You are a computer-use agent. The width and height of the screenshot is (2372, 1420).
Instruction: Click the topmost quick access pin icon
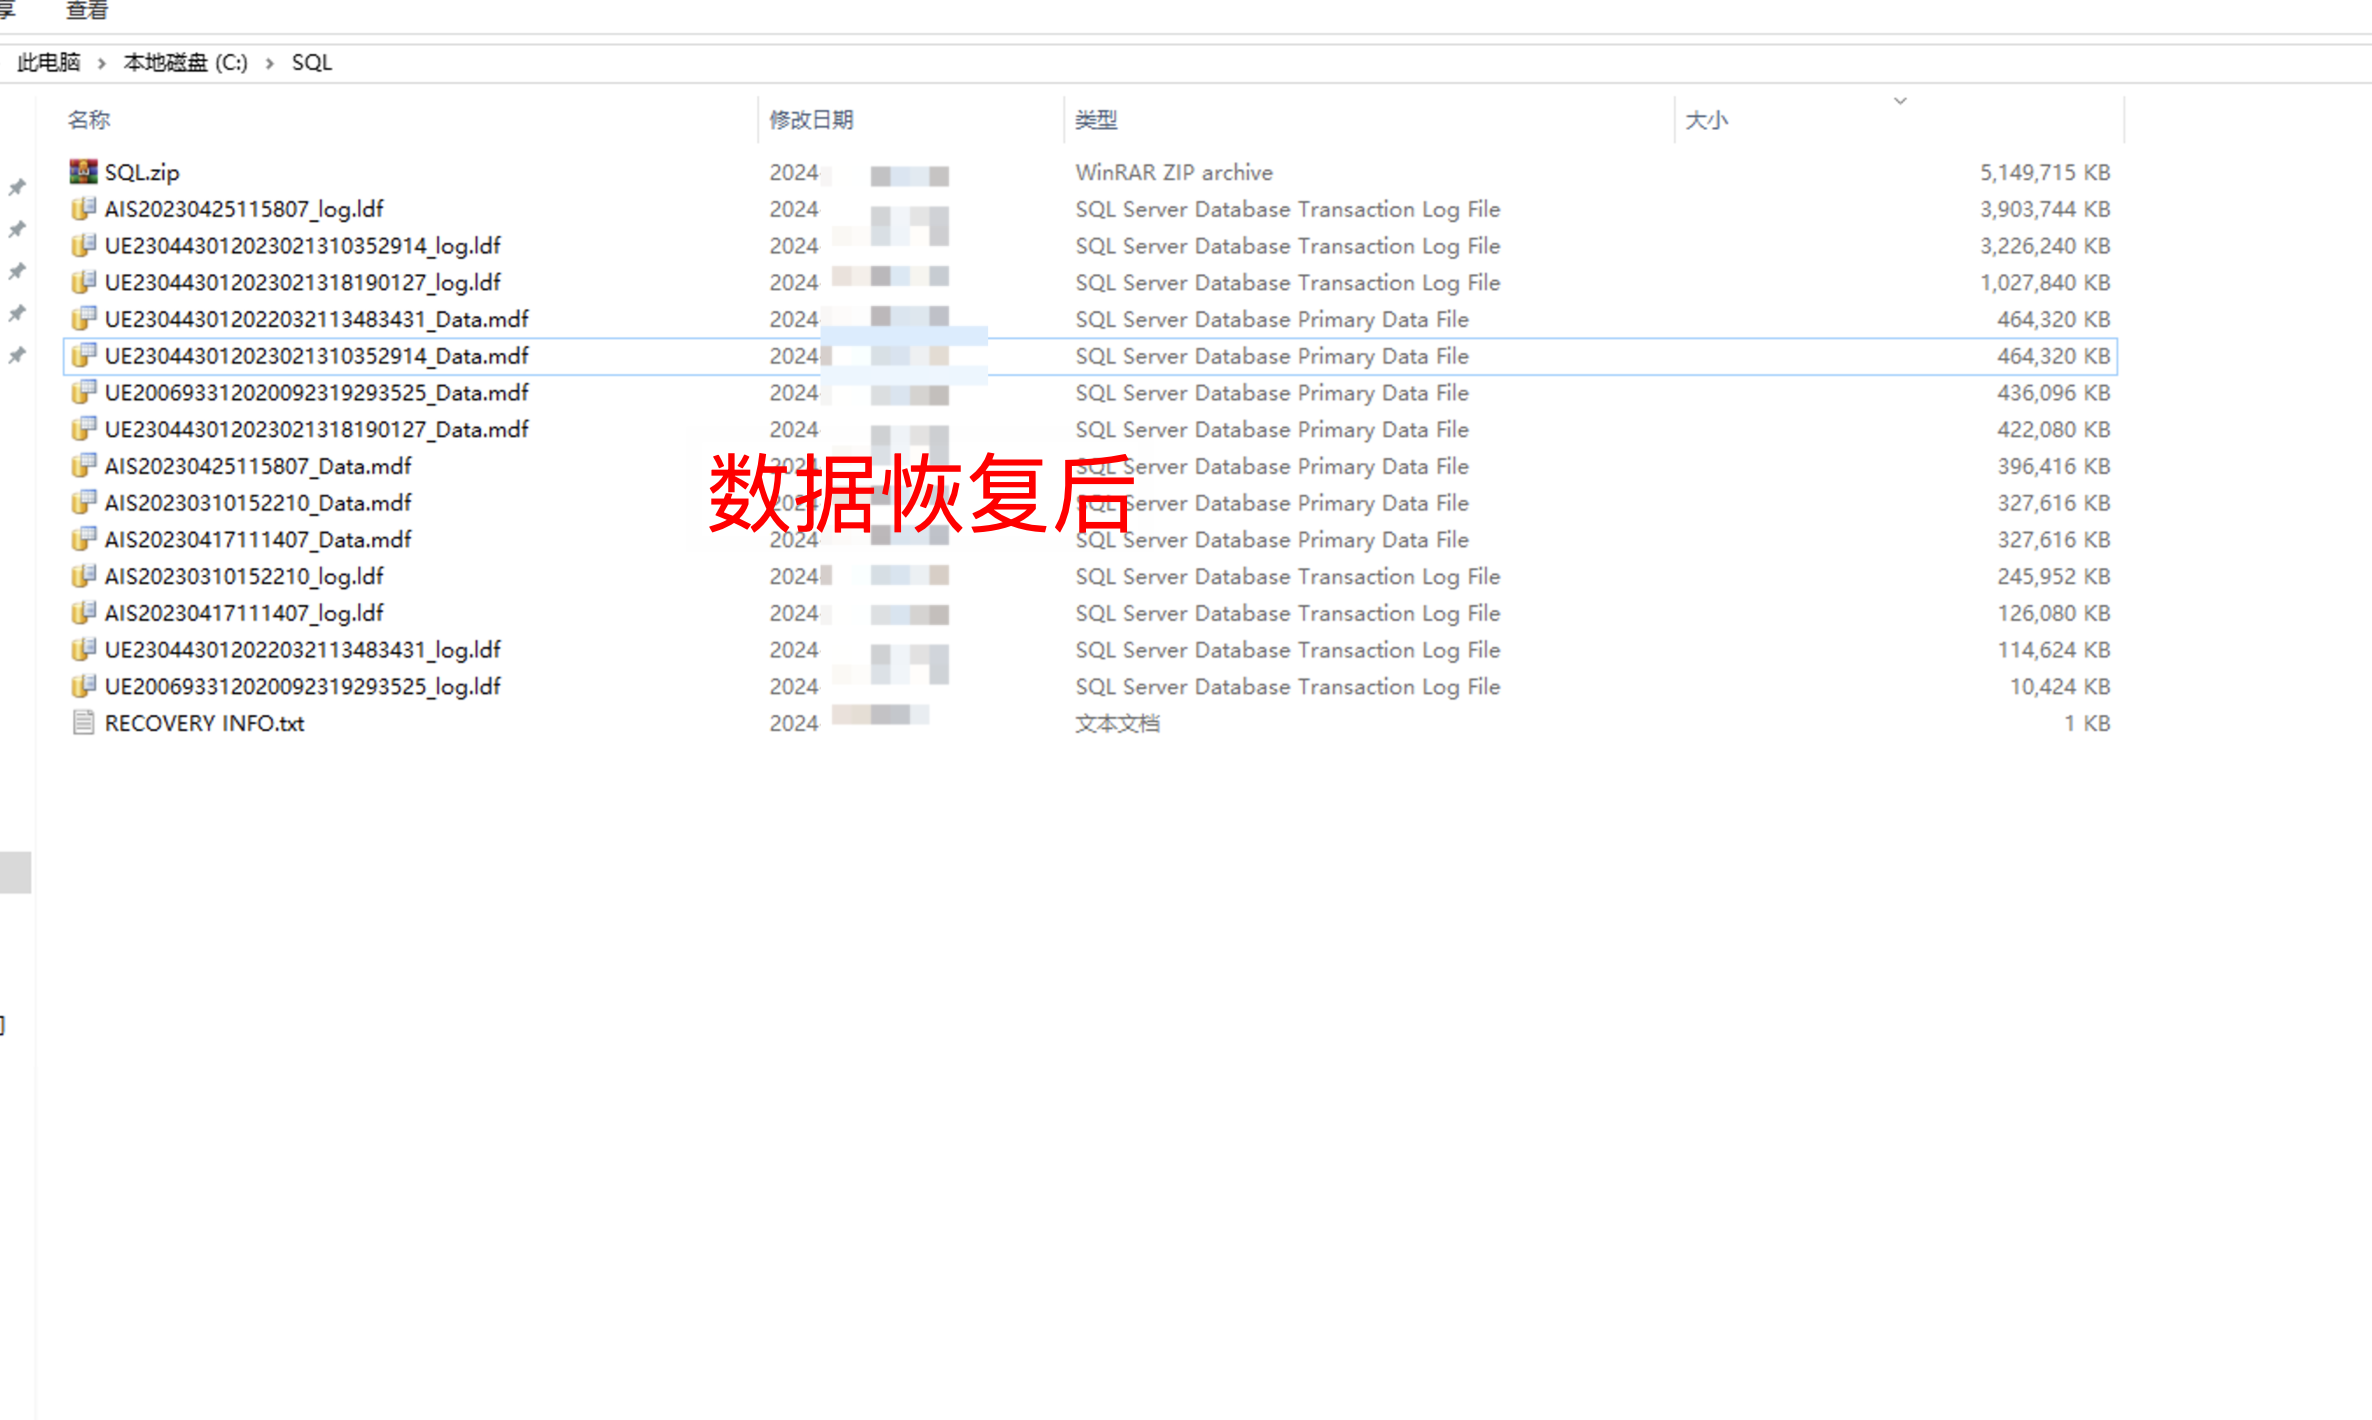(x=17, y=188)
